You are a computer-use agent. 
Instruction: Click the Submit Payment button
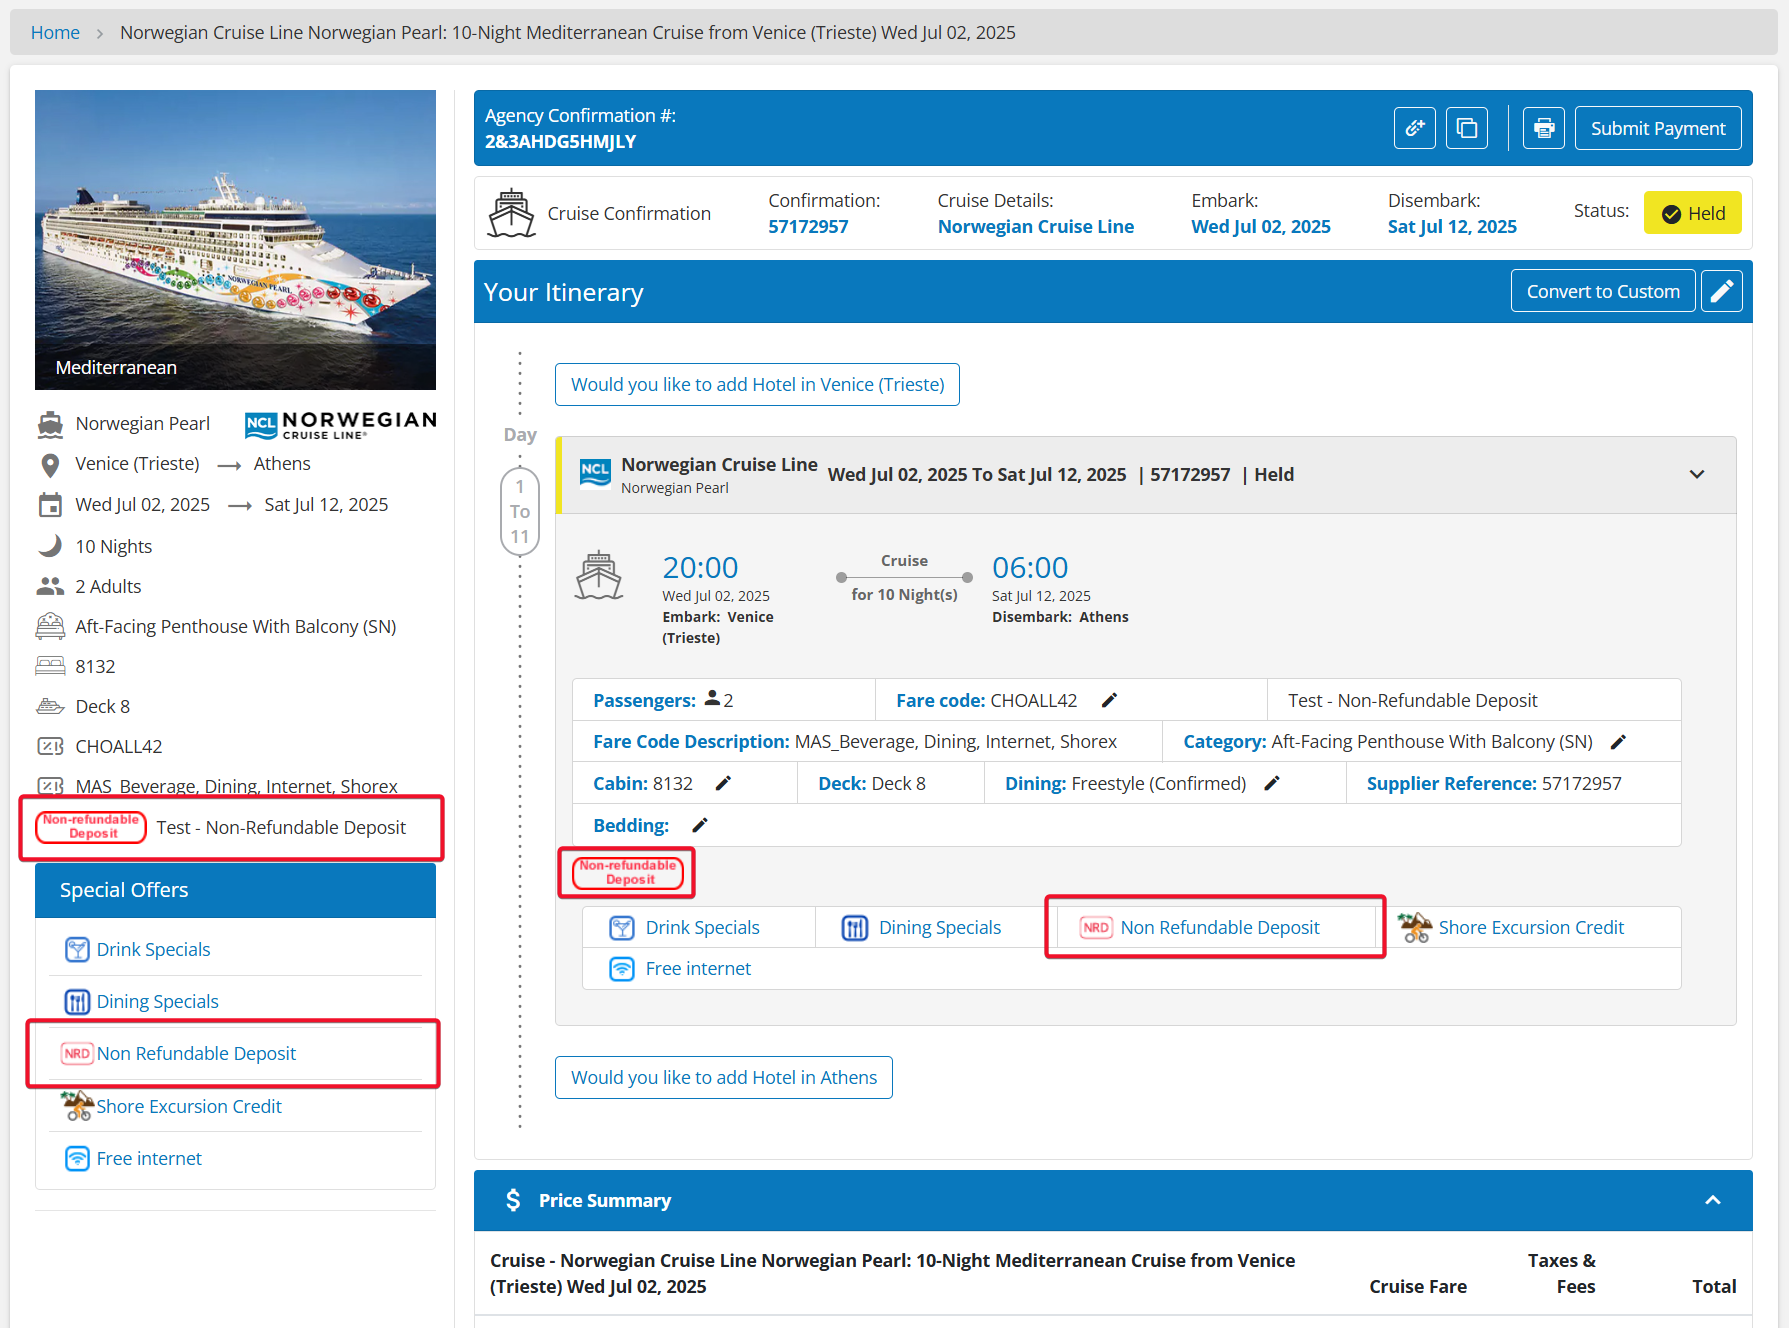[x=1658, y=128]
